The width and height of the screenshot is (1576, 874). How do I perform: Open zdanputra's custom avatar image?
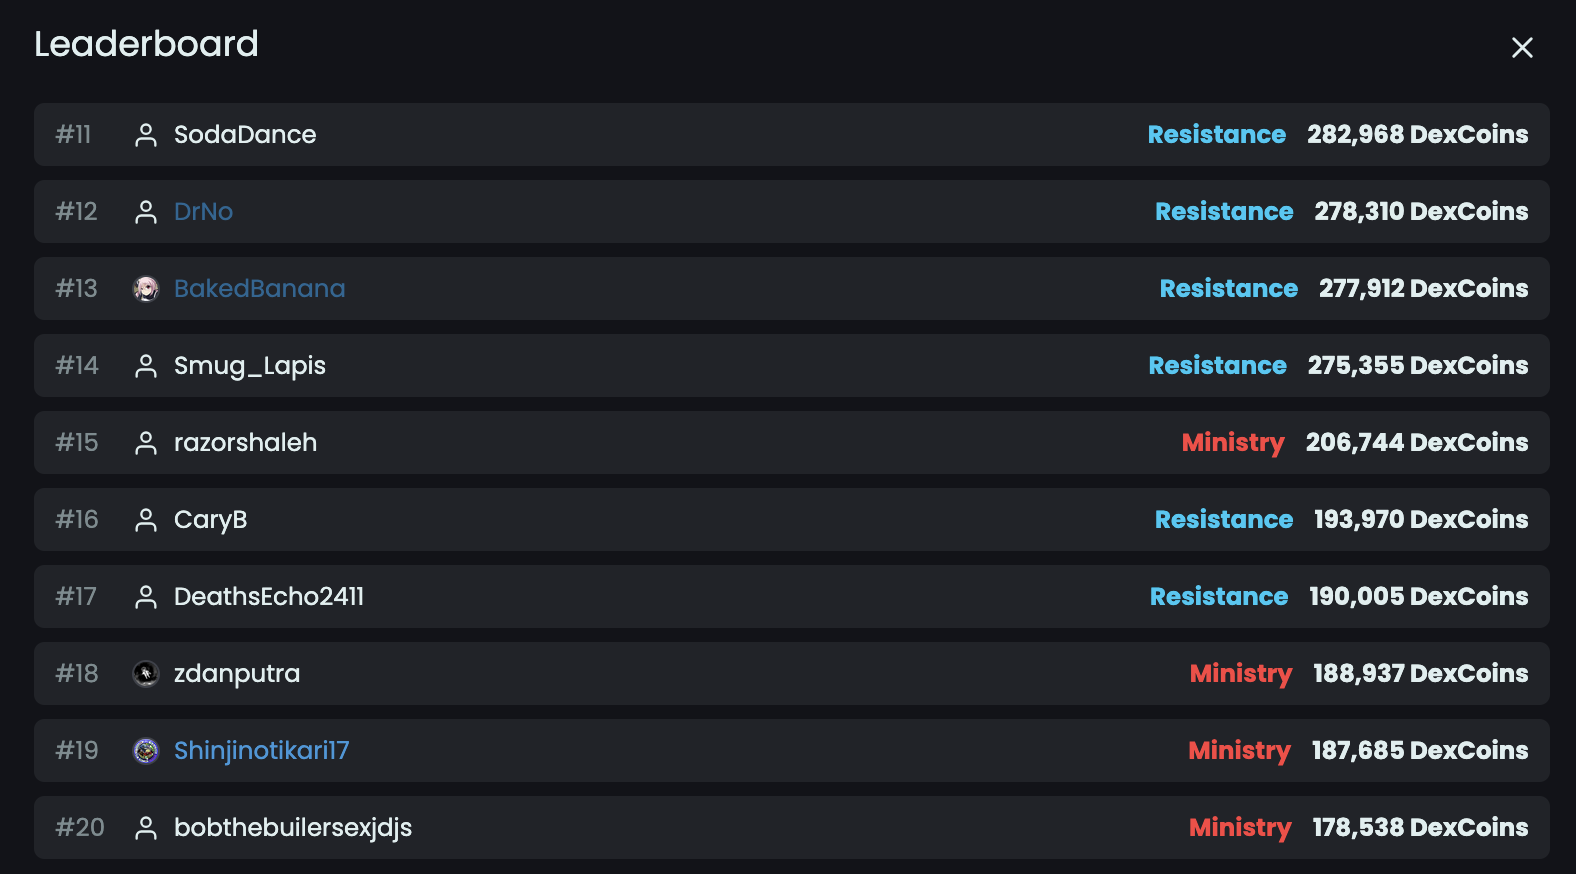[146, 673]
